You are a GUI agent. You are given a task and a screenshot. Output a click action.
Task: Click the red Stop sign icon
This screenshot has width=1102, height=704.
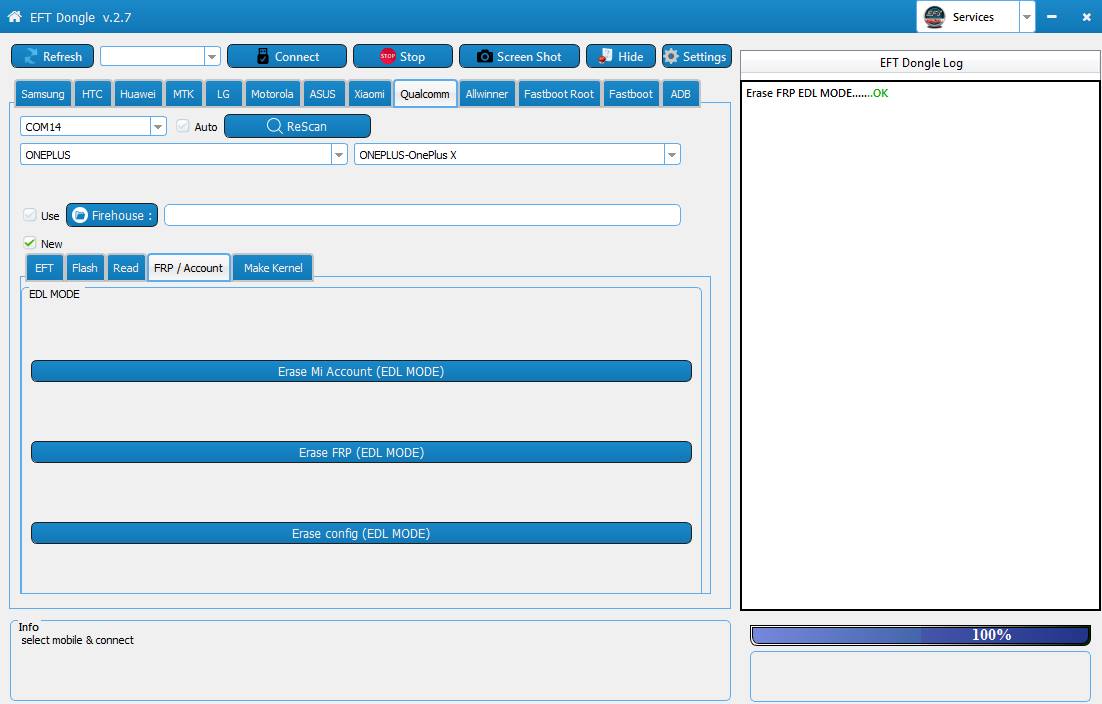(387, 56)
